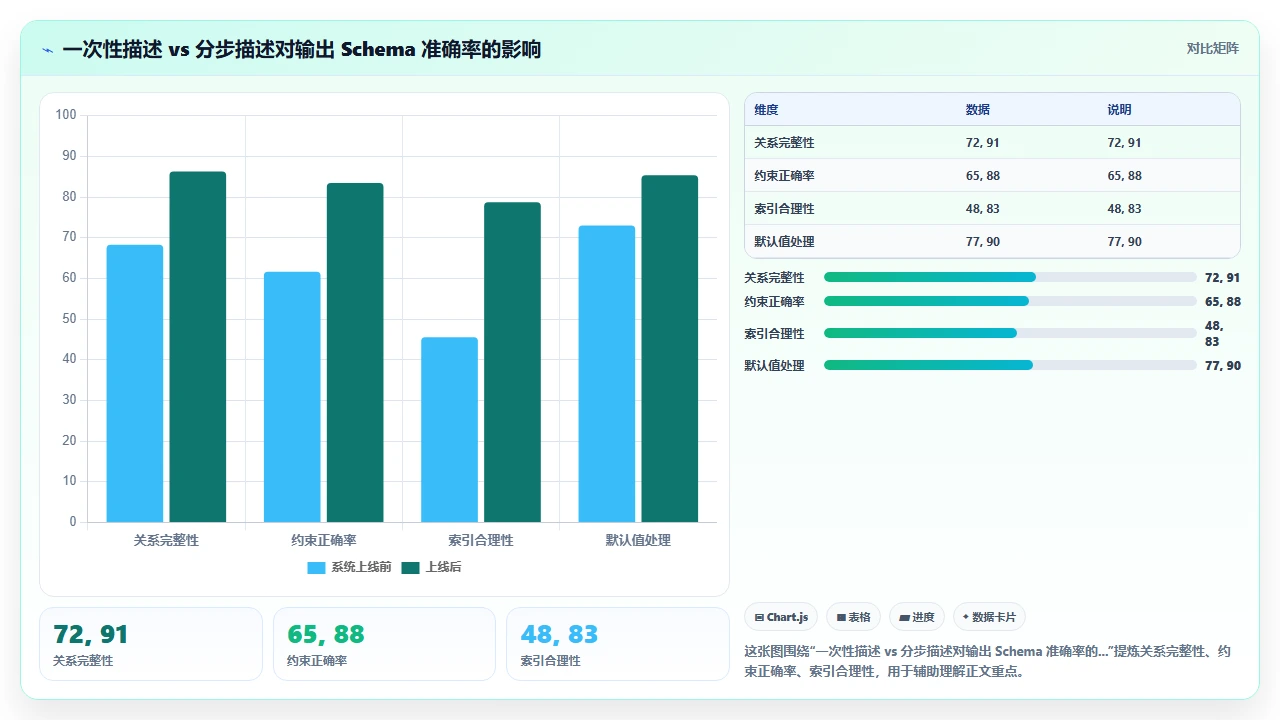Click the 默认值处理 x-axis label under chart
The width and height of the screenshot is (1280, 720).
[638, 540]
